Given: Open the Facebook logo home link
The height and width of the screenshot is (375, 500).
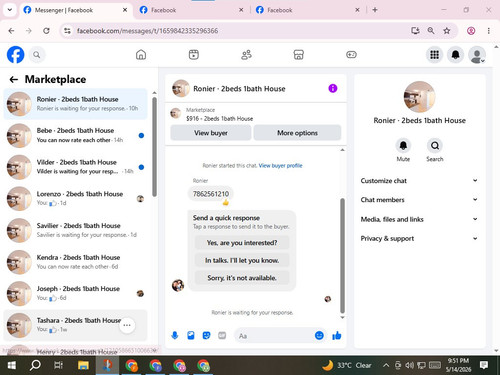Looking at the screenshot, I should click(x=15, y=55).
